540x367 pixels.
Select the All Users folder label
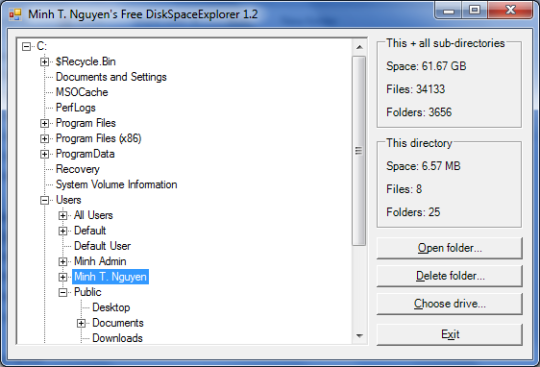click(93, 215)
